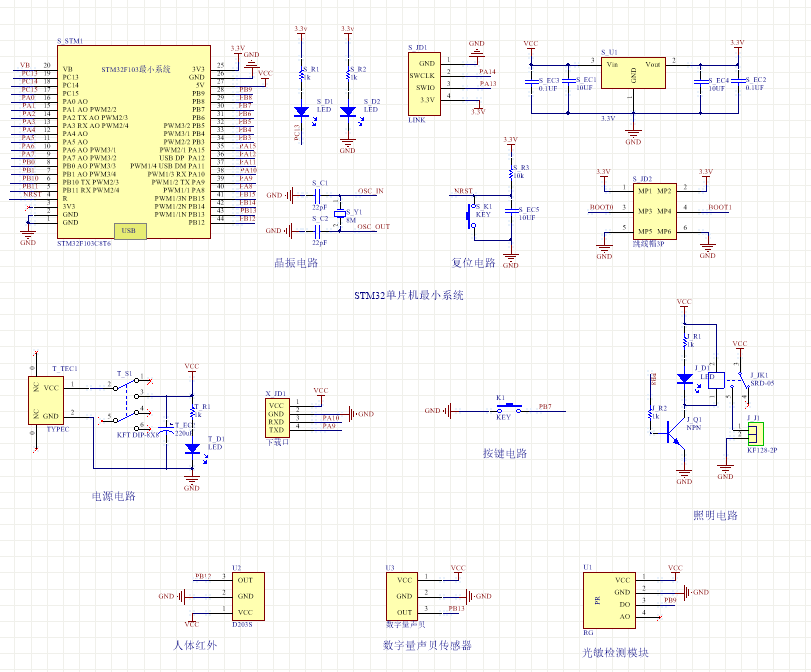Select the U2 D203S infrared sensor block
Image resolution: width=811 pixels, height=672 pixels.
pyautogui.click(x=248, y=596)
